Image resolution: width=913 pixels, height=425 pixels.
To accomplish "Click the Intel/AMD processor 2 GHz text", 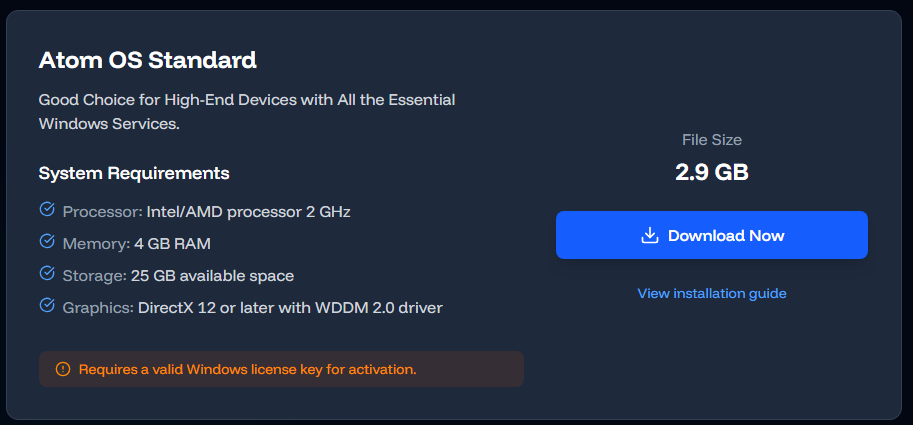I will [249, 212].
